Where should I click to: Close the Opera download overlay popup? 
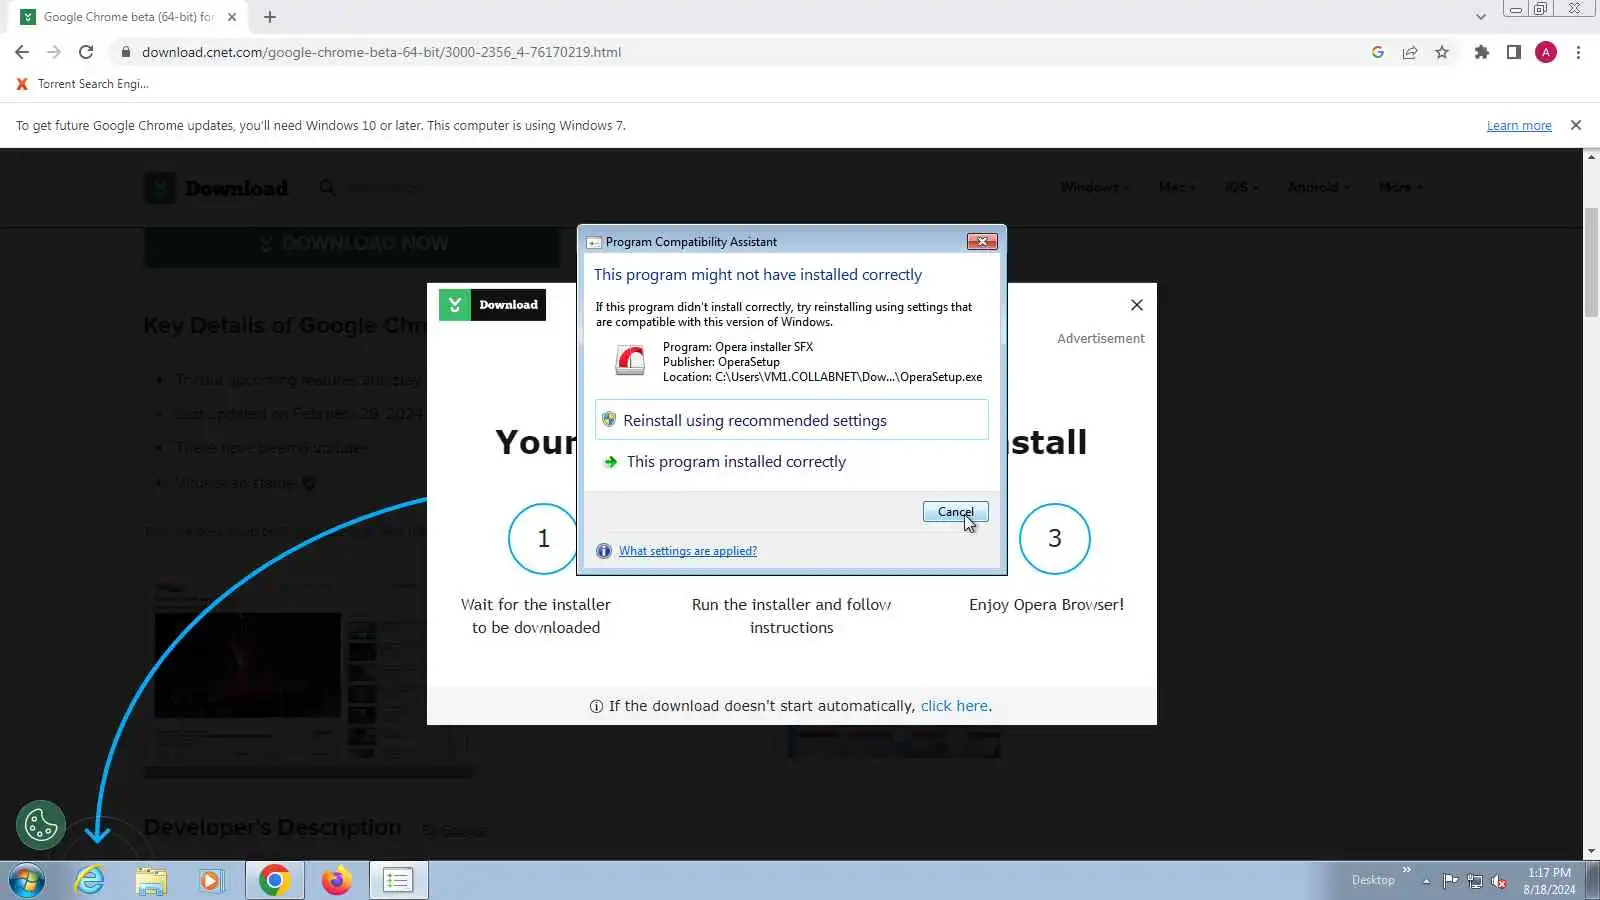[x=1136, y=305]
